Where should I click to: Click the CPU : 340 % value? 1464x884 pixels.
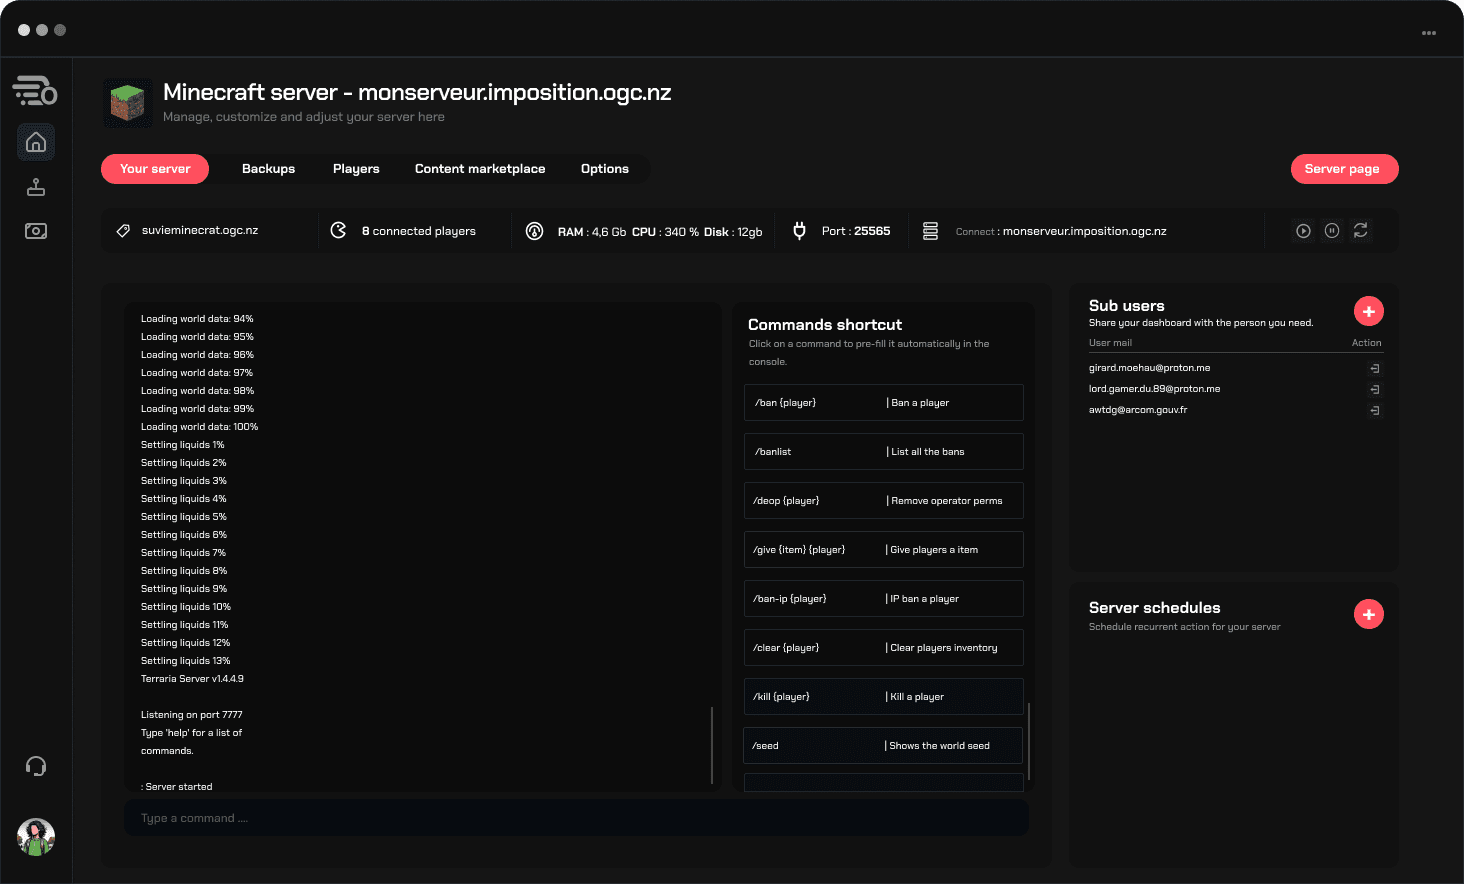pos(665,232)
